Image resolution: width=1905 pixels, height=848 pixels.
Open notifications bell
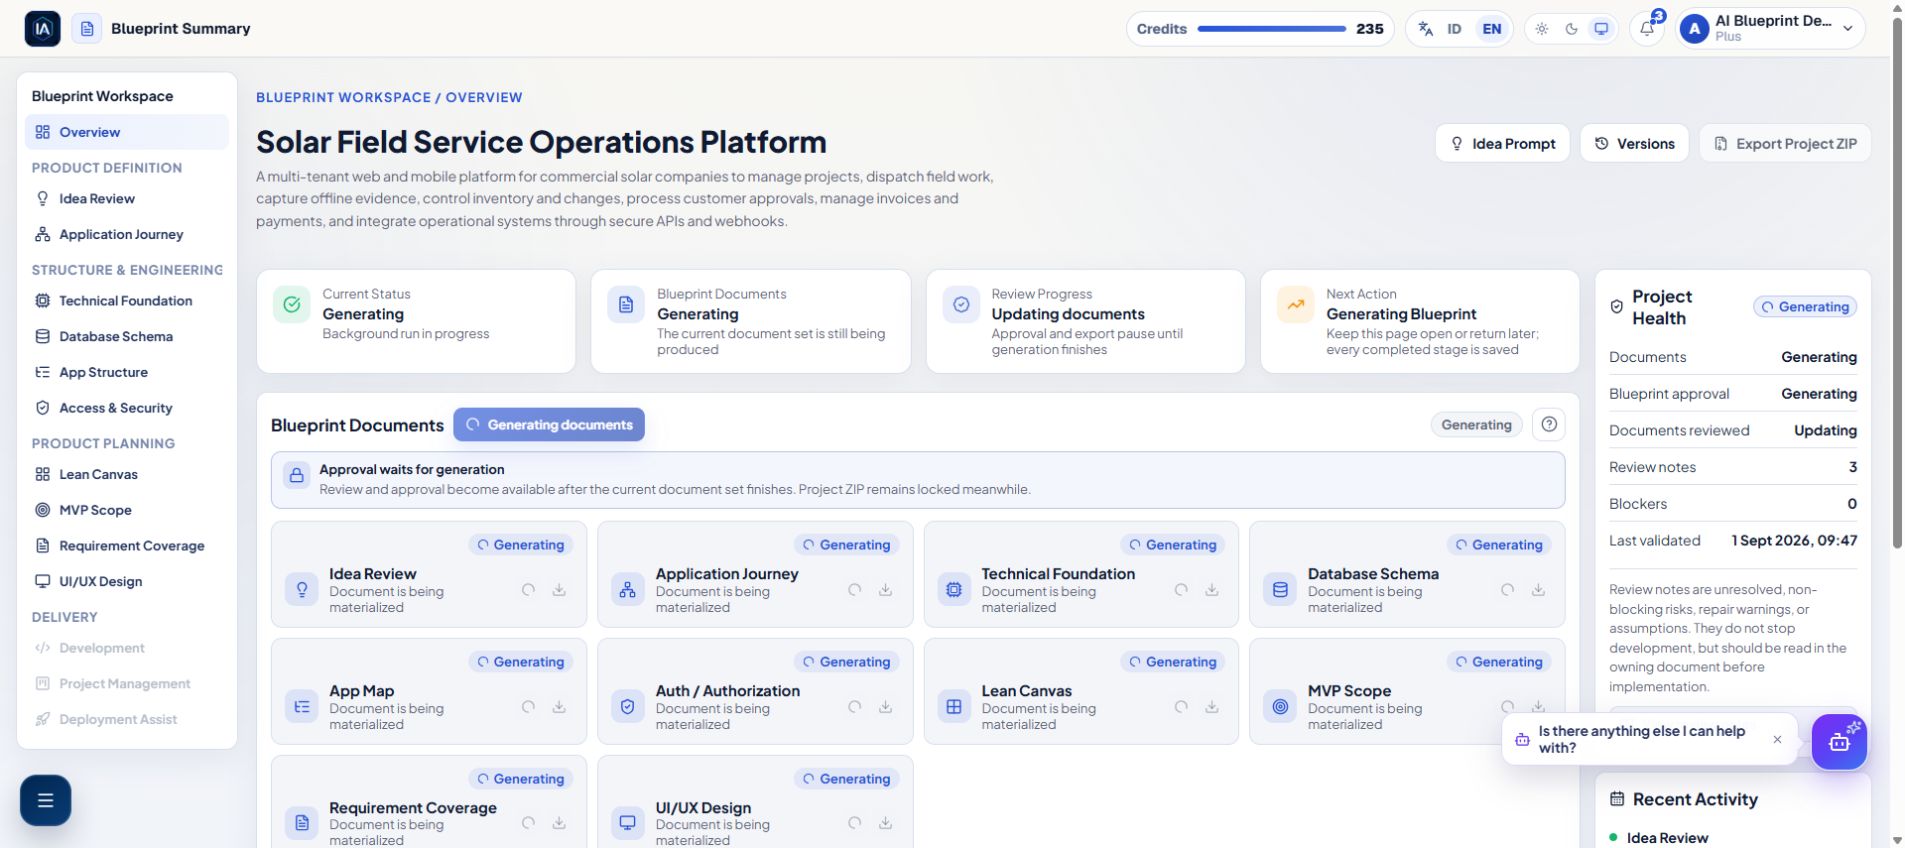click(x=1647, y=29)
